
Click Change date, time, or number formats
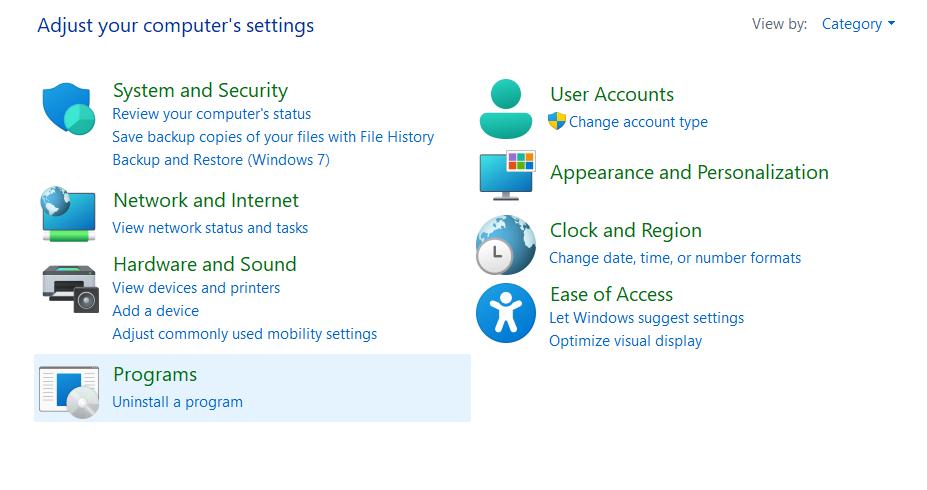(x=675, y=258)
